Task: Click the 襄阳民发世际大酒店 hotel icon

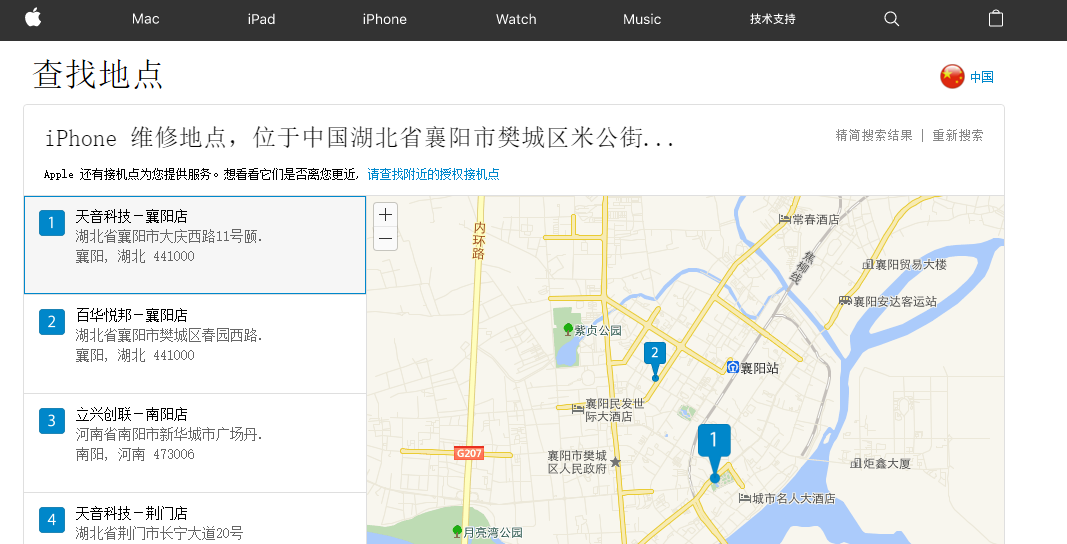Action: coord(578,409)
